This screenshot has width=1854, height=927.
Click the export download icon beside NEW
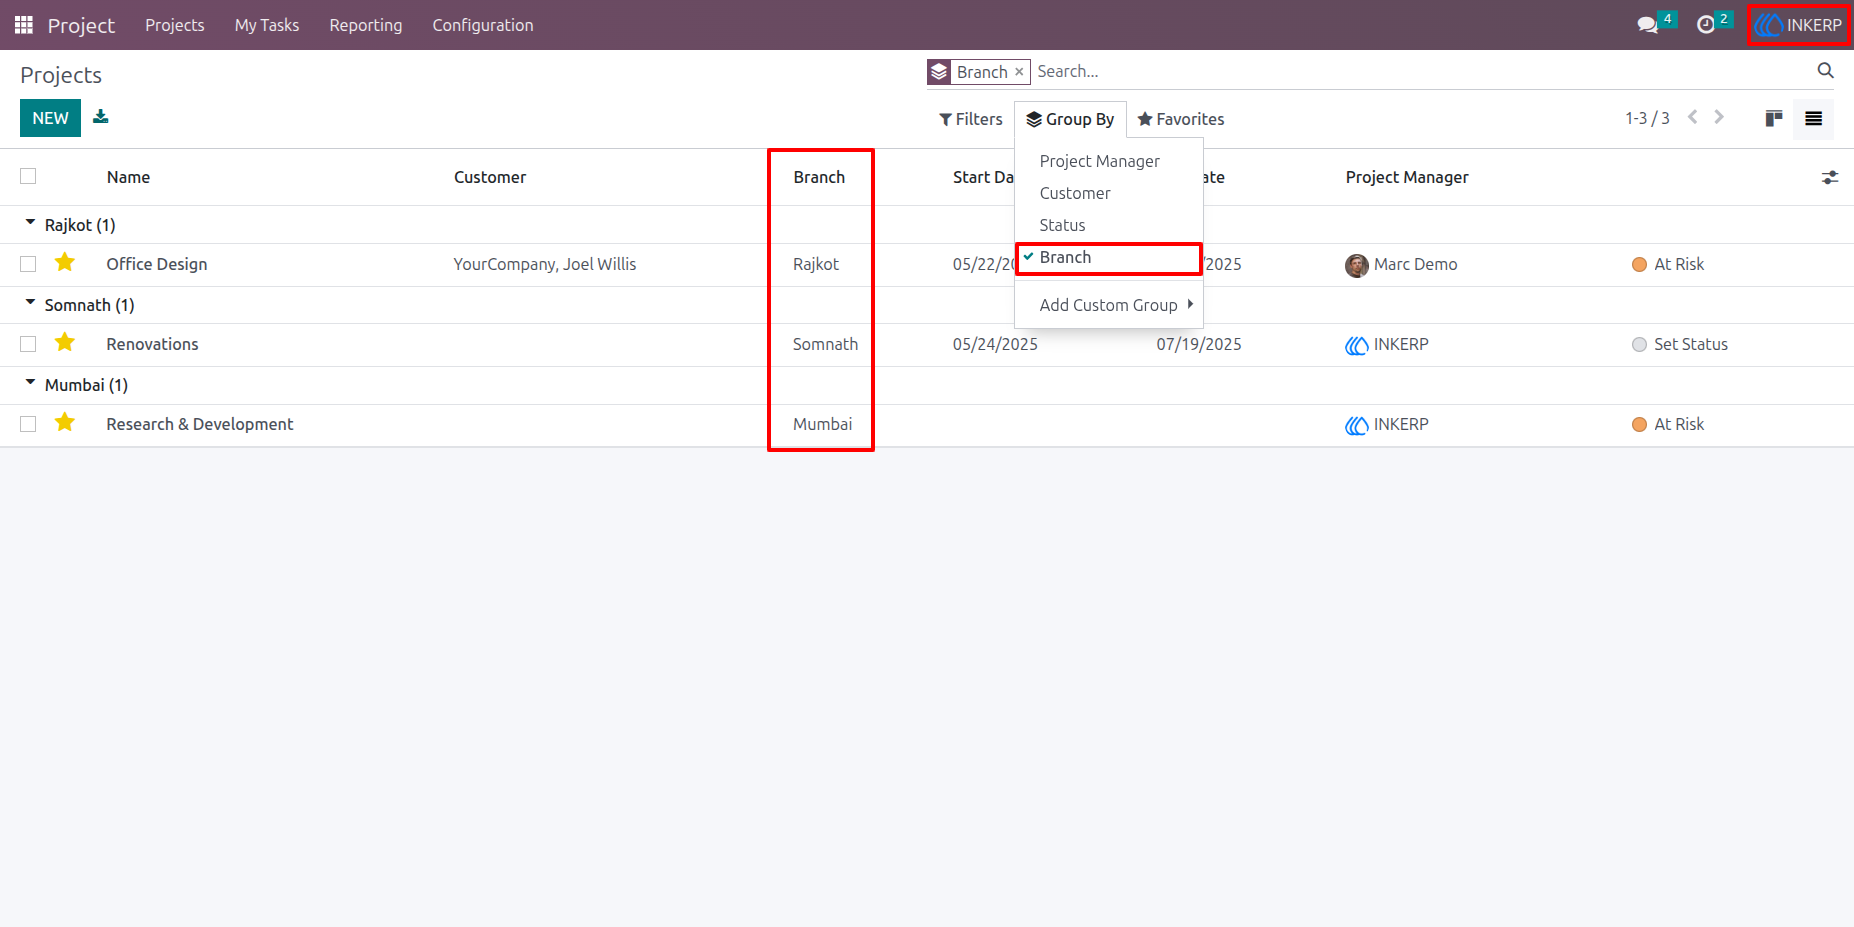101,117
